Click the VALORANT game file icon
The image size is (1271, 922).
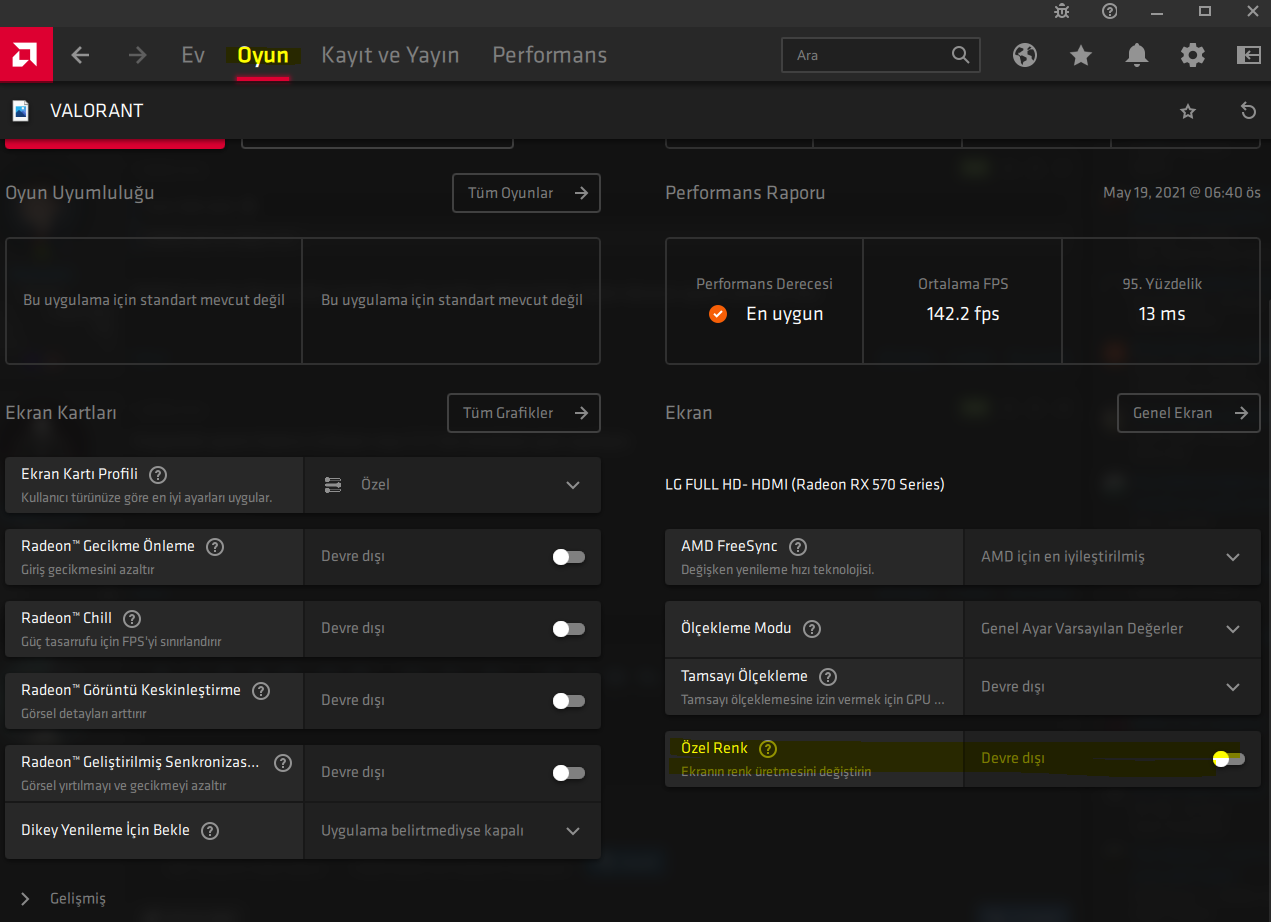pos(21,111)
